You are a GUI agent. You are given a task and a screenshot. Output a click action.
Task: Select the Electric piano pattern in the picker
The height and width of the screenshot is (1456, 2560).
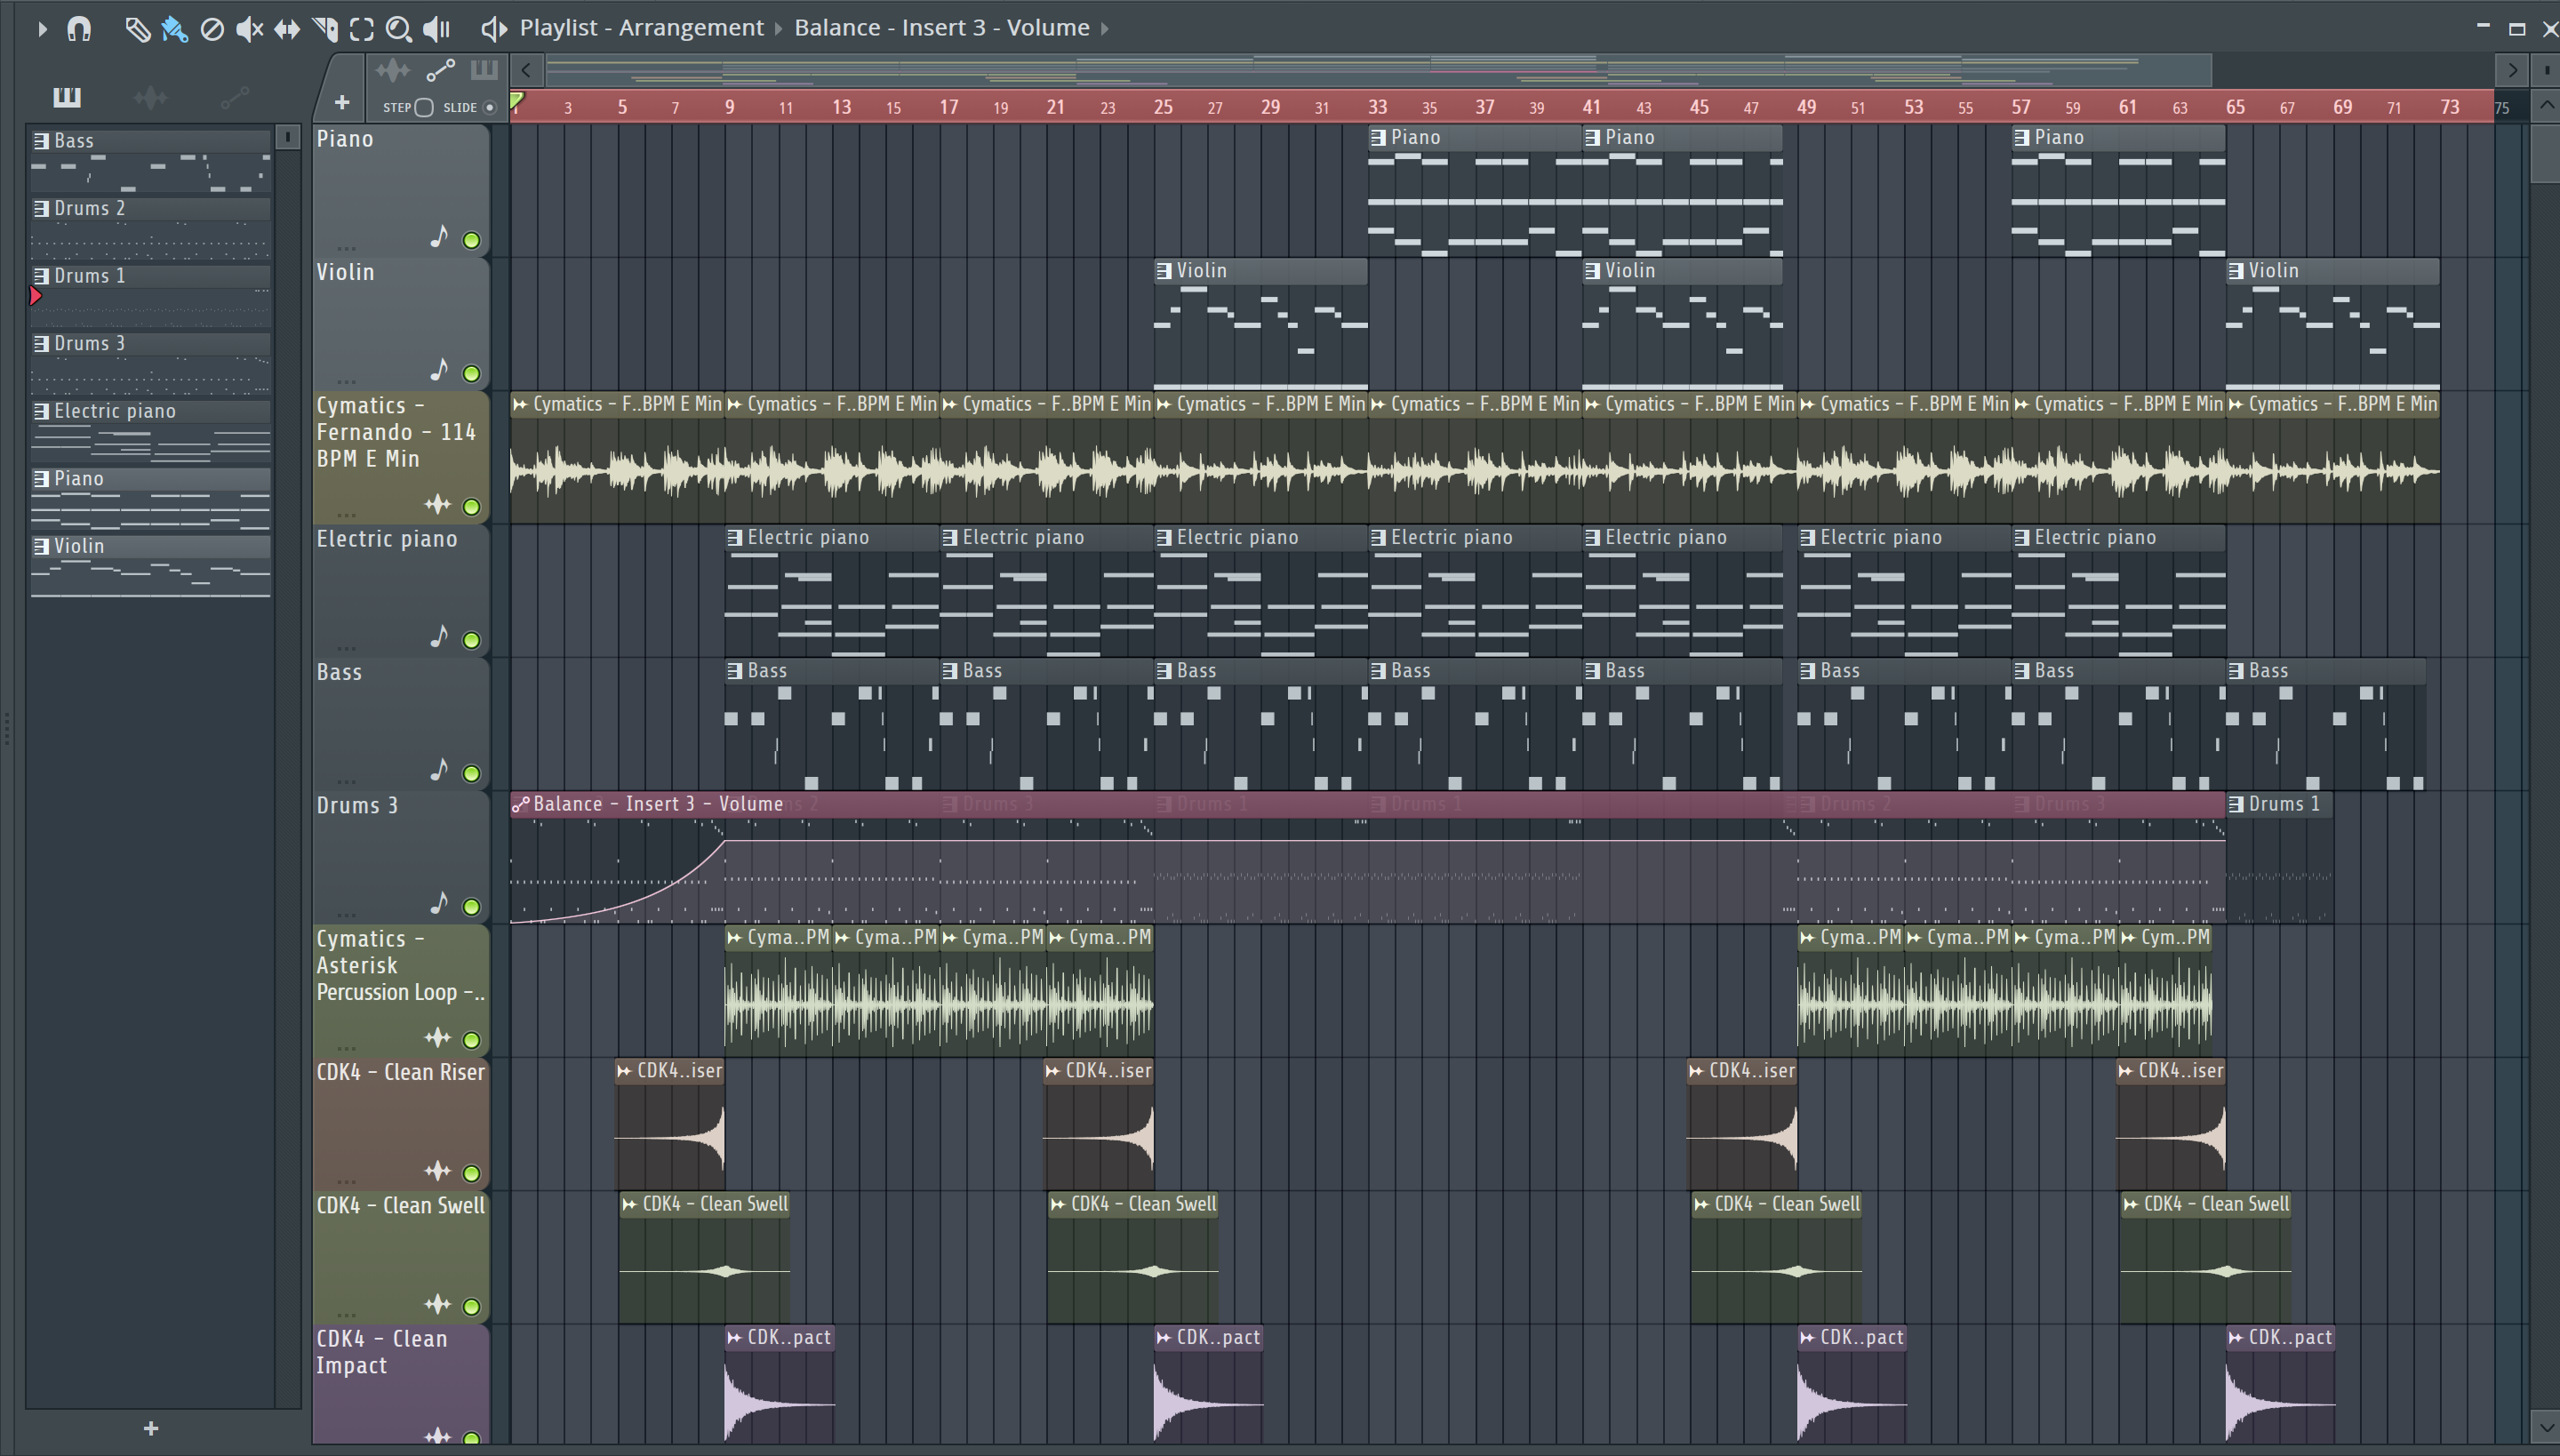coord(150,431)
